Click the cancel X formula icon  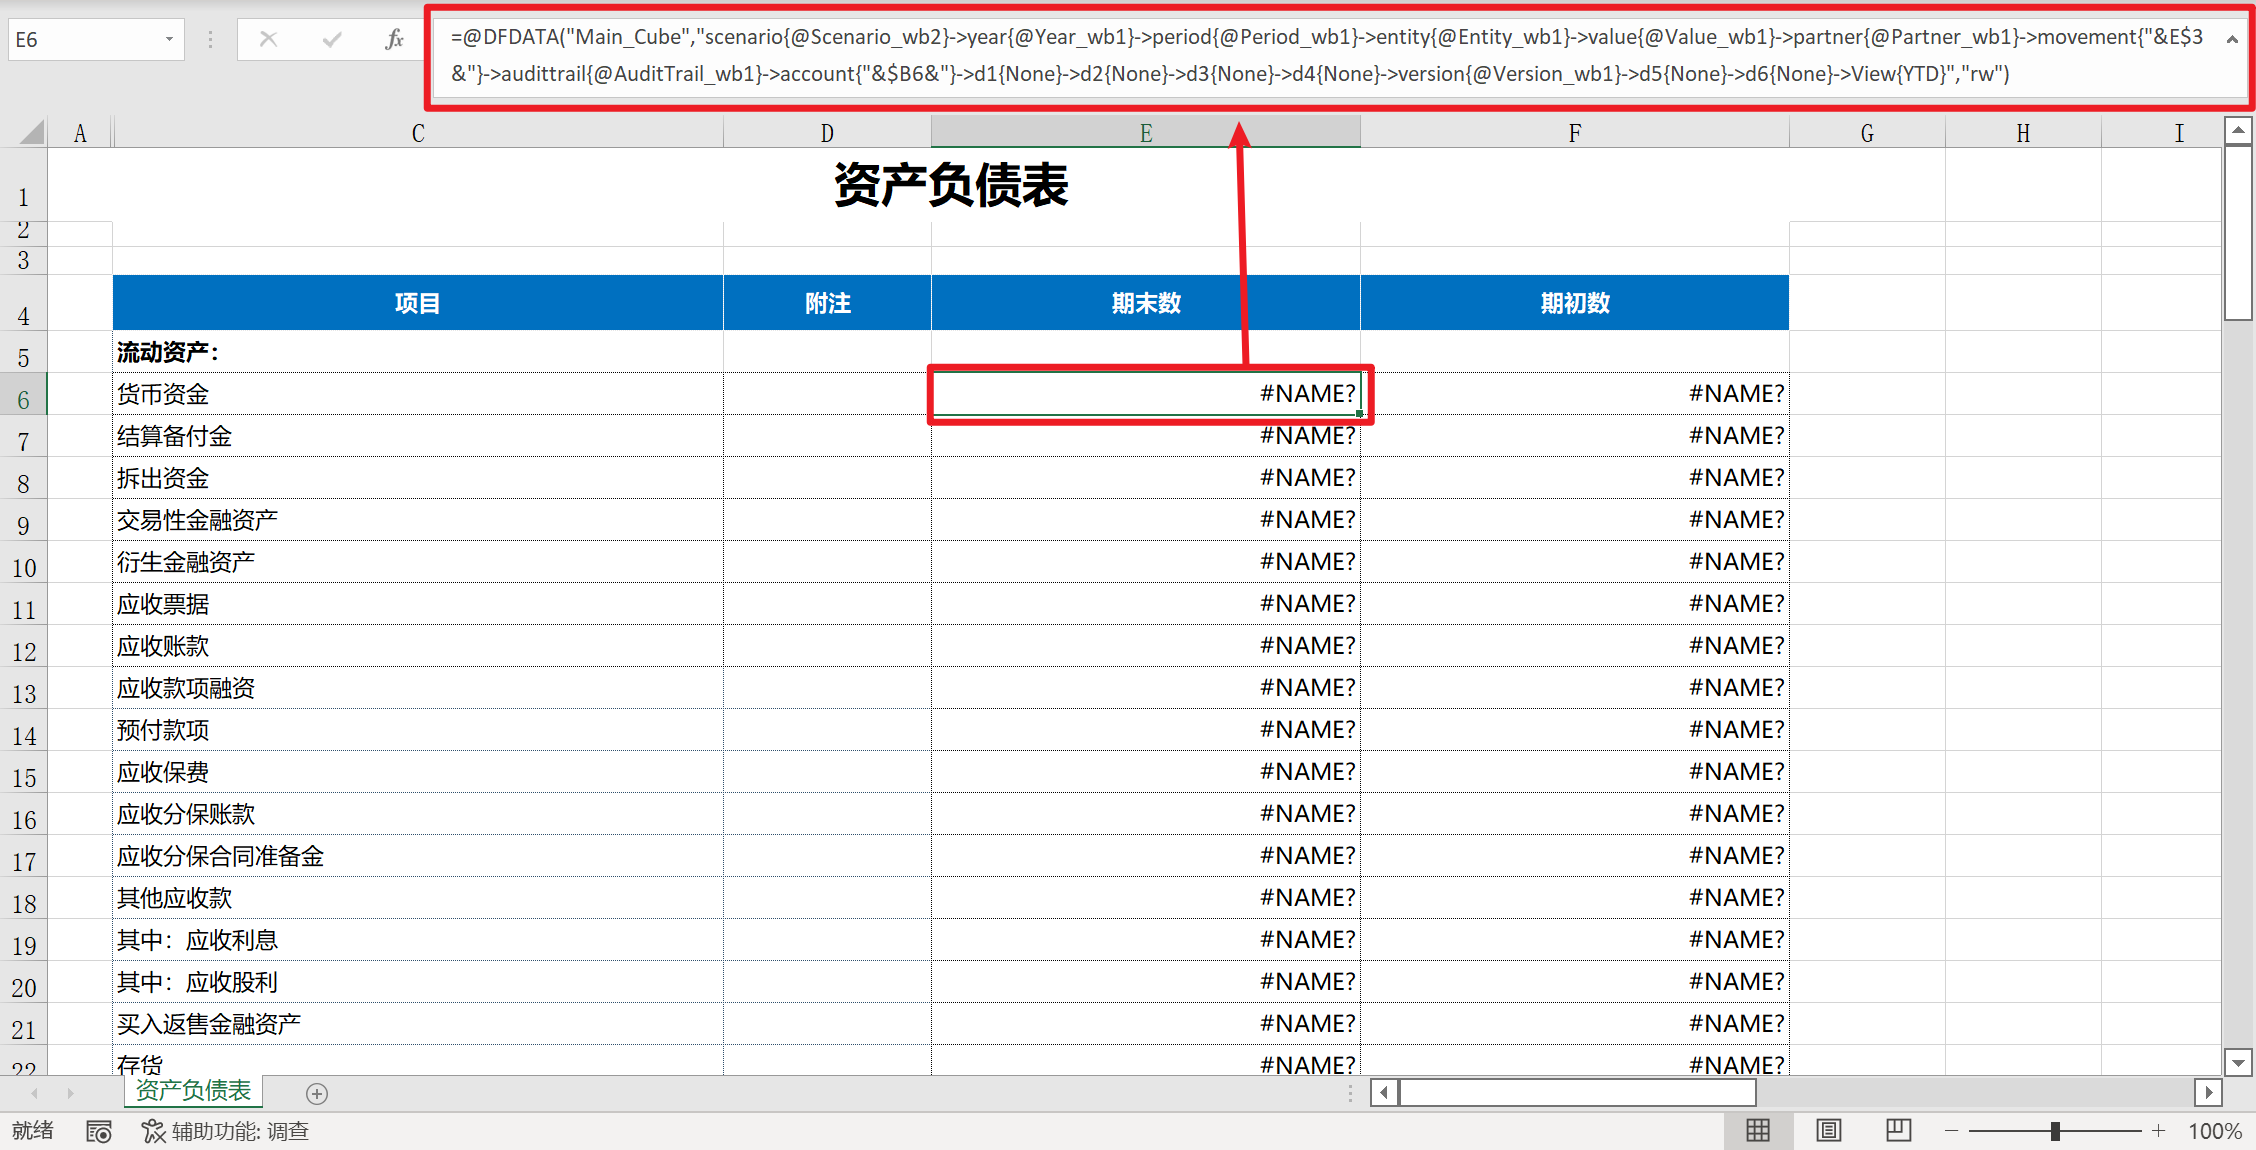[268, 39]
